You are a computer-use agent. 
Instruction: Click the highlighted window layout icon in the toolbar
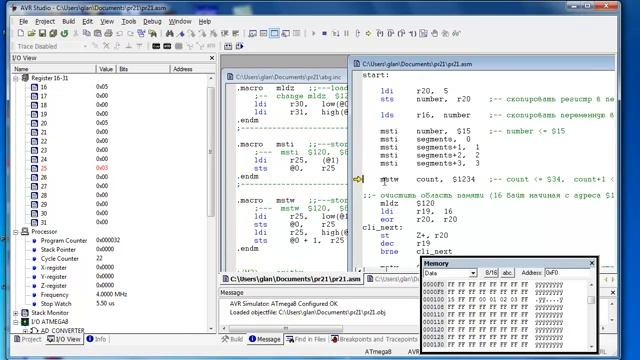tap(275, 33)
